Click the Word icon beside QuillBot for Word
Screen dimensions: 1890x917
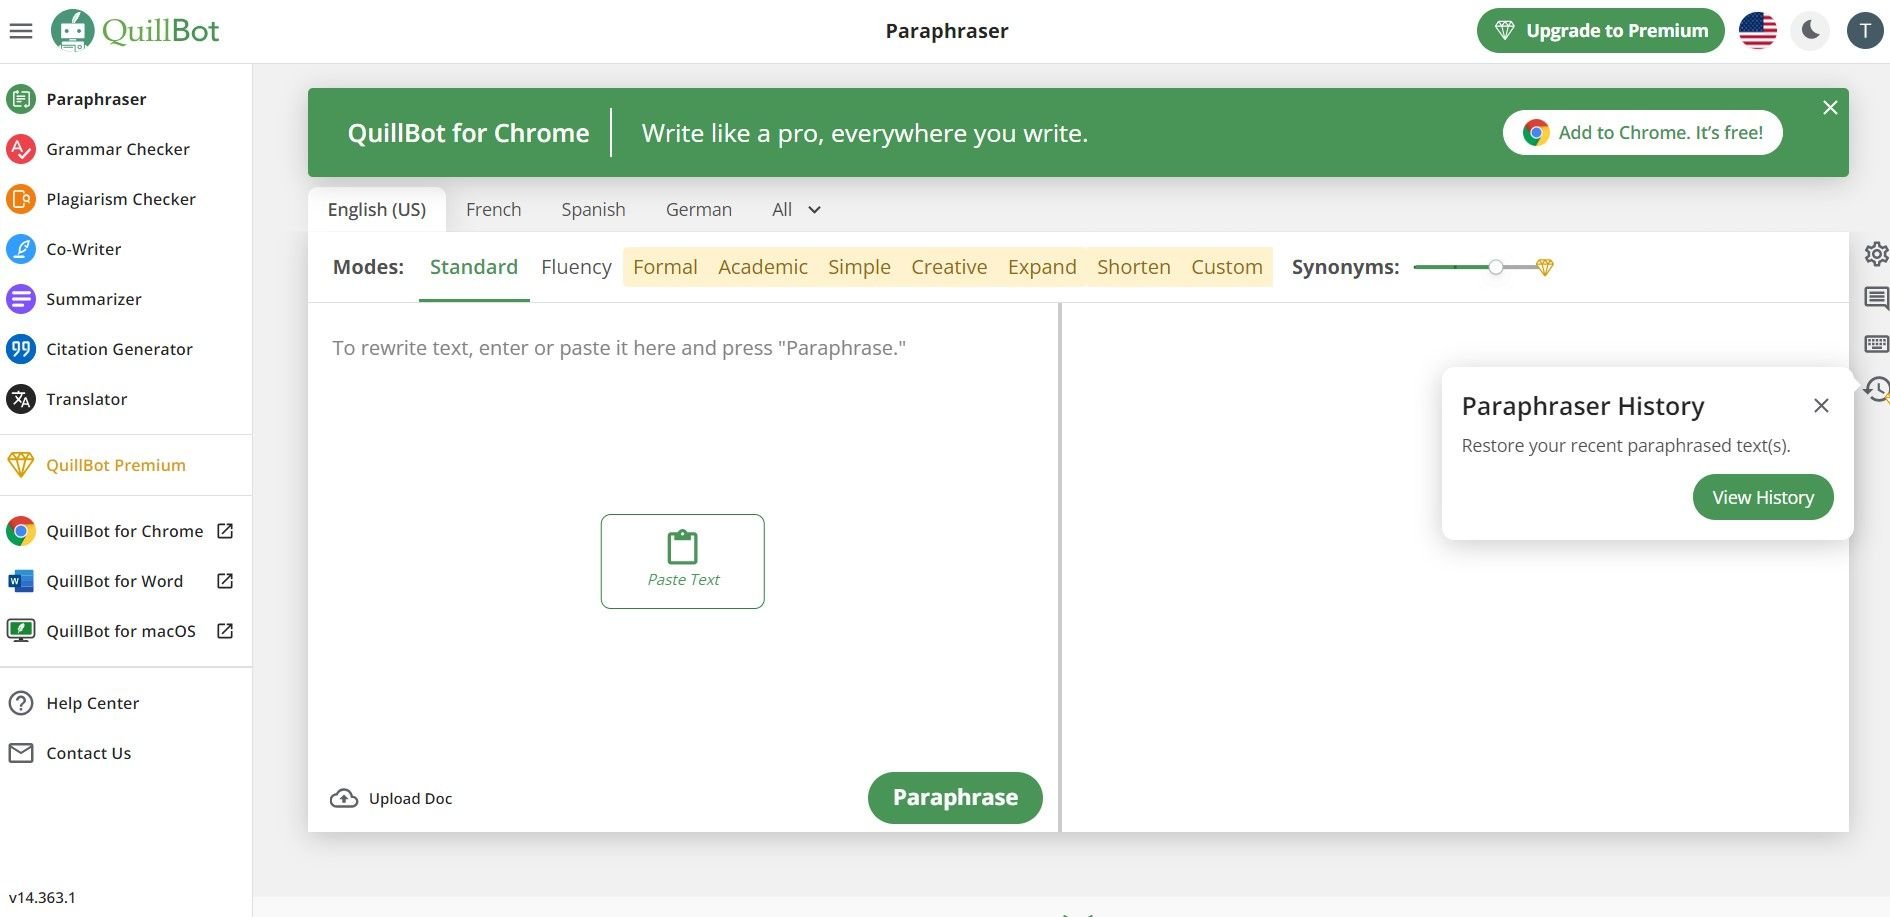(x=21, y=581)
